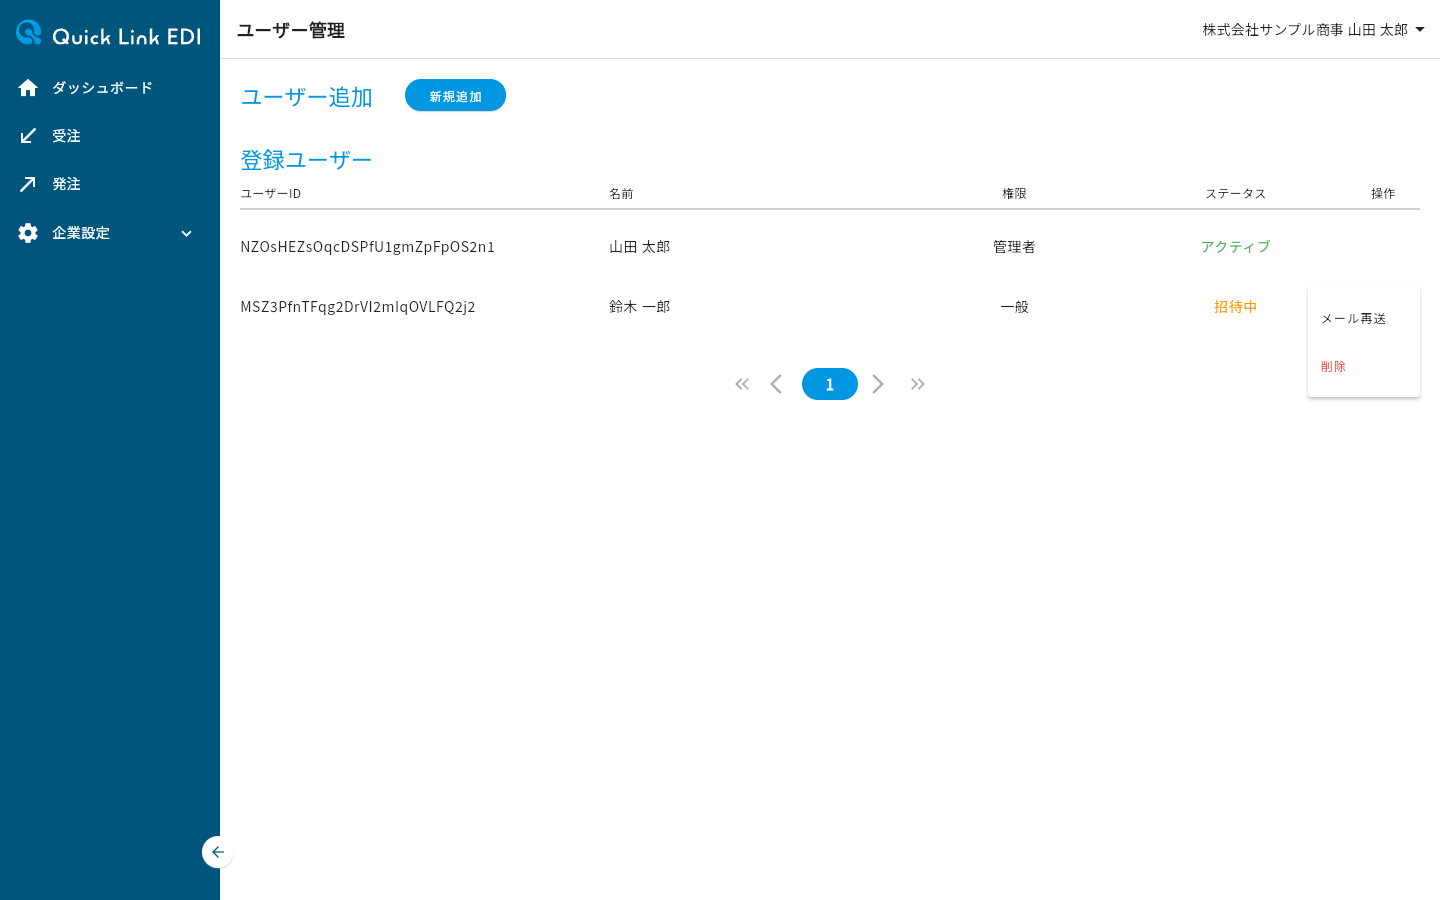Click the 新規追加 button

click(x=455, y=96)
